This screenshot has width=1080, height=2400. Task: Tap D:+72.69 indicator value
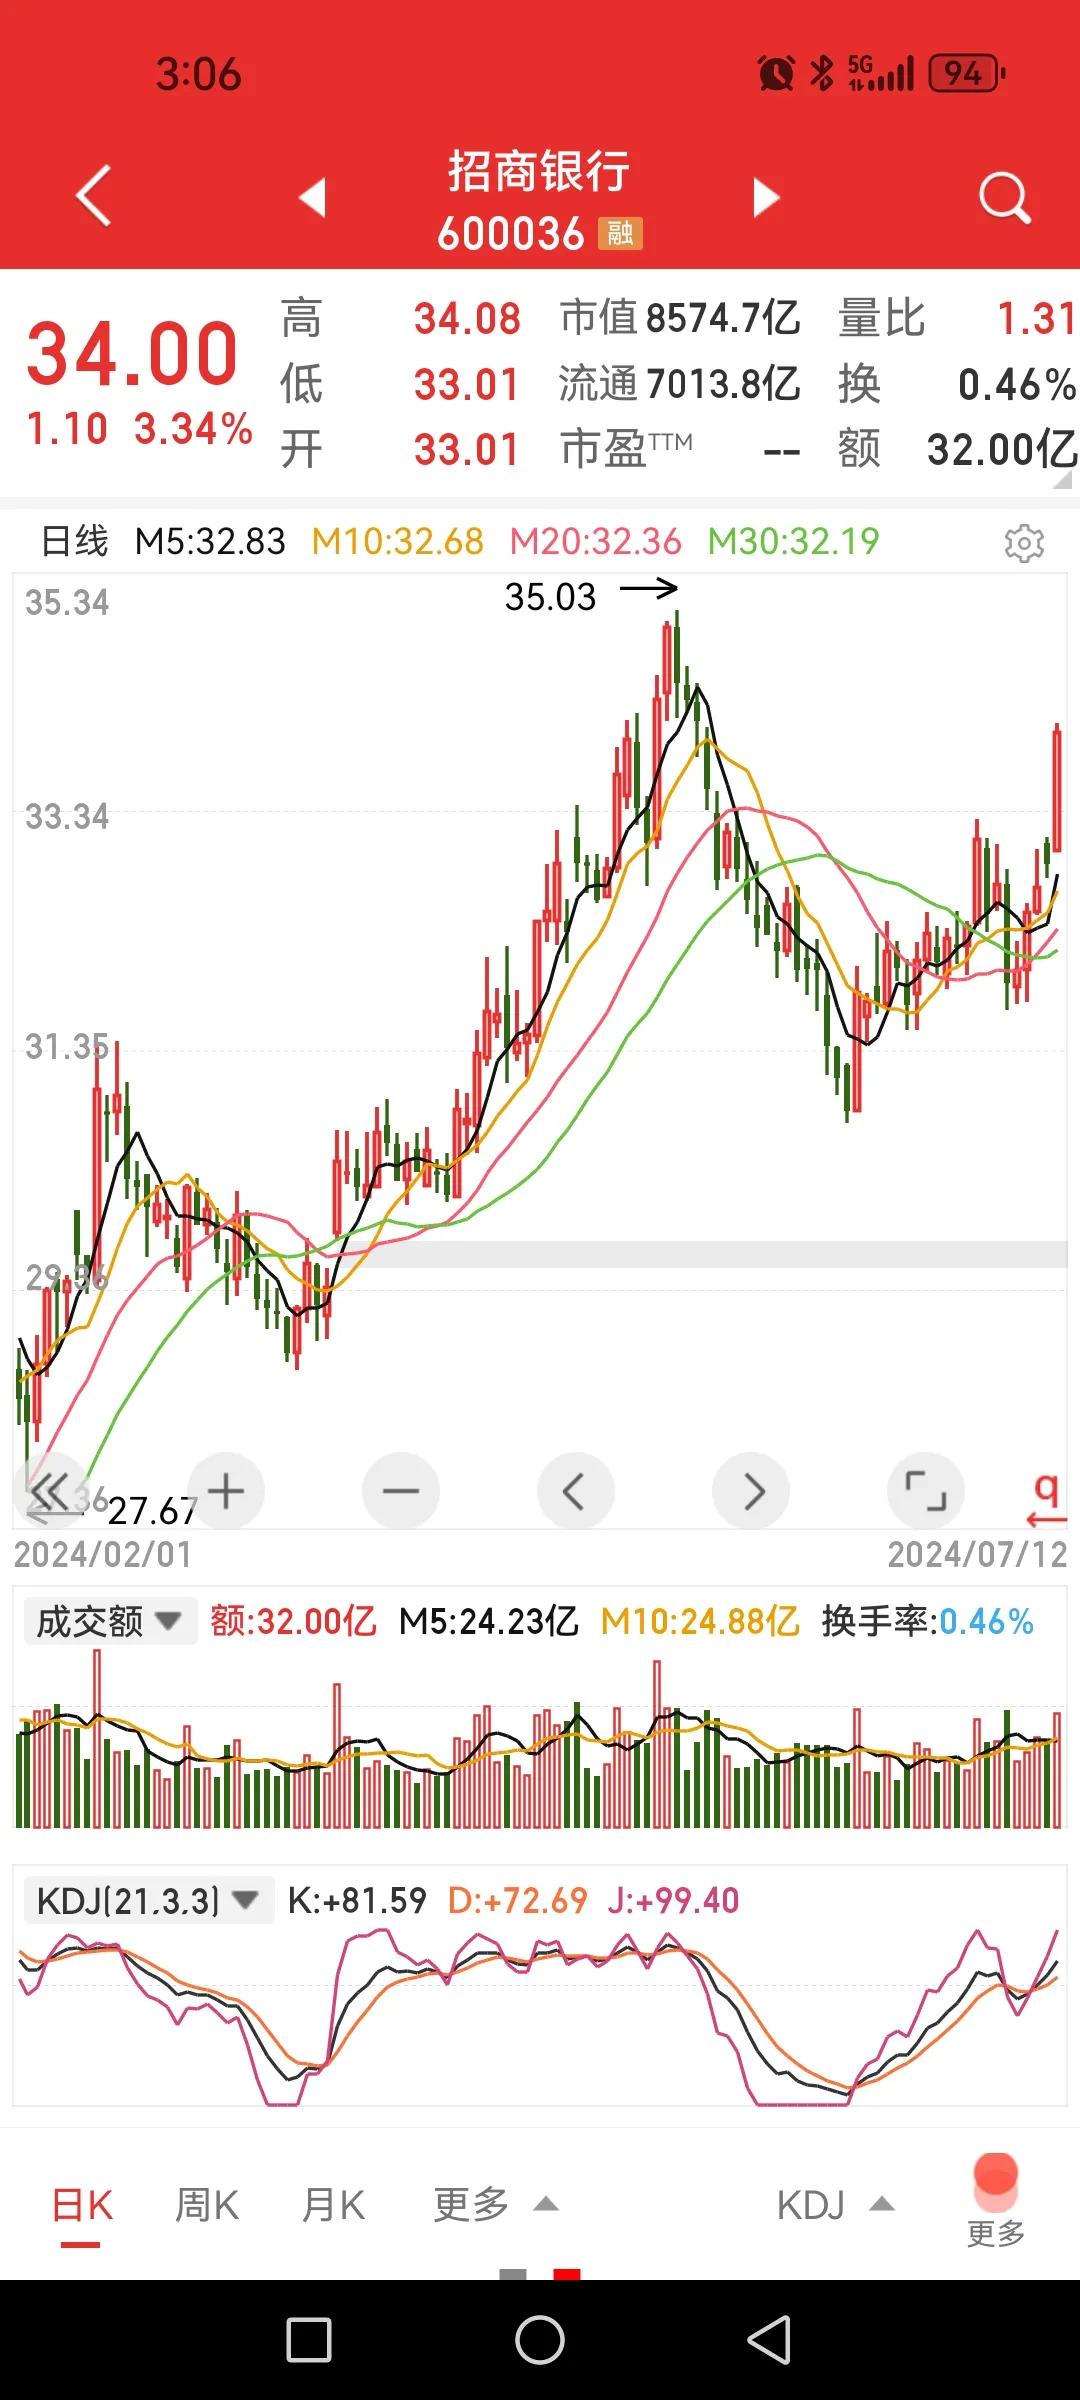tap(517, 1900)
